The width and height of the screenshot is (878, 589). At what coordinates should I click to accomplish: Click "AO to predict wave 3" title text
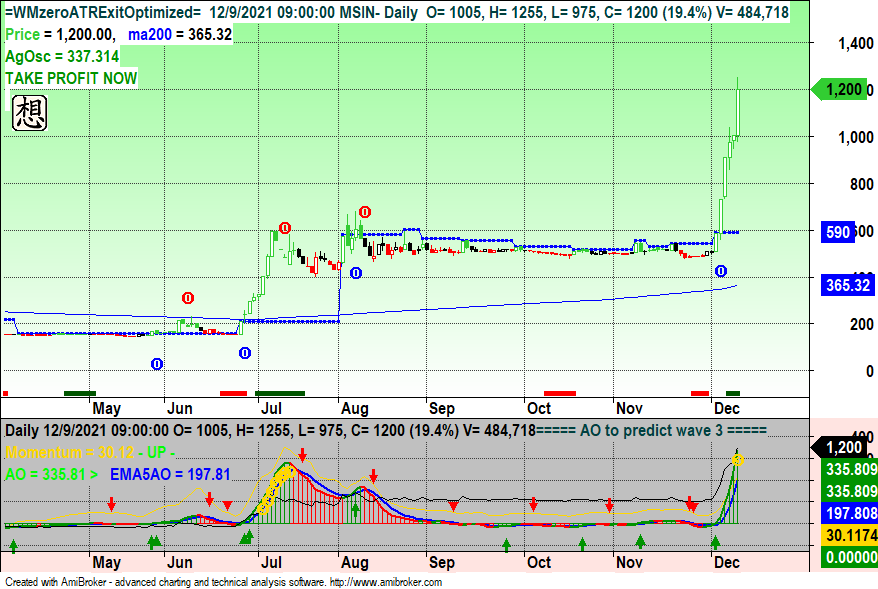(x=652, y=431)
